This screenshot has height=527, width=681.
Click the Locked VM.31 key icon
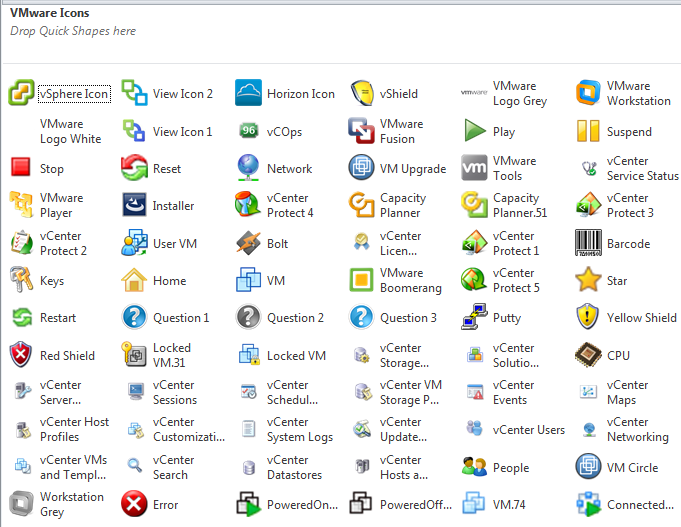tap(134, 355)
